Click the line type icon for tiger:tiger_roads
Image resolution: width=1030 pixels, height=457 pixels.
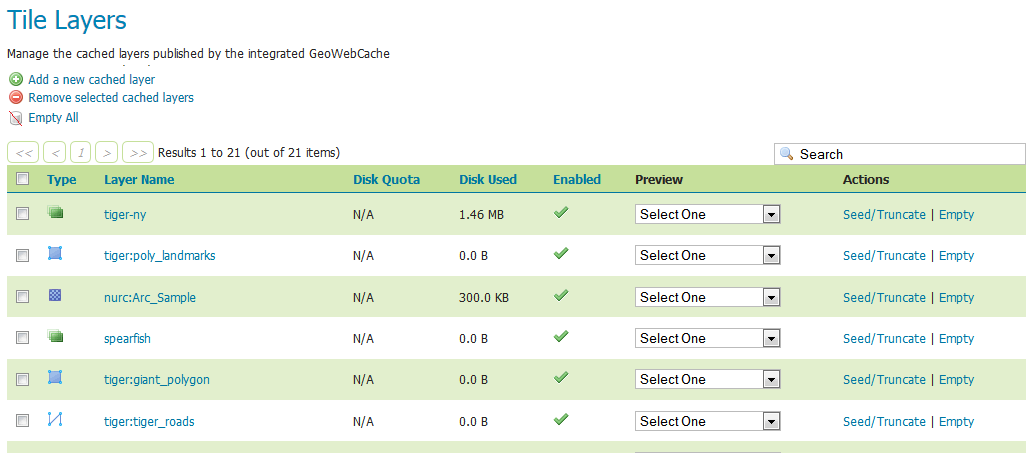[55, 420]
